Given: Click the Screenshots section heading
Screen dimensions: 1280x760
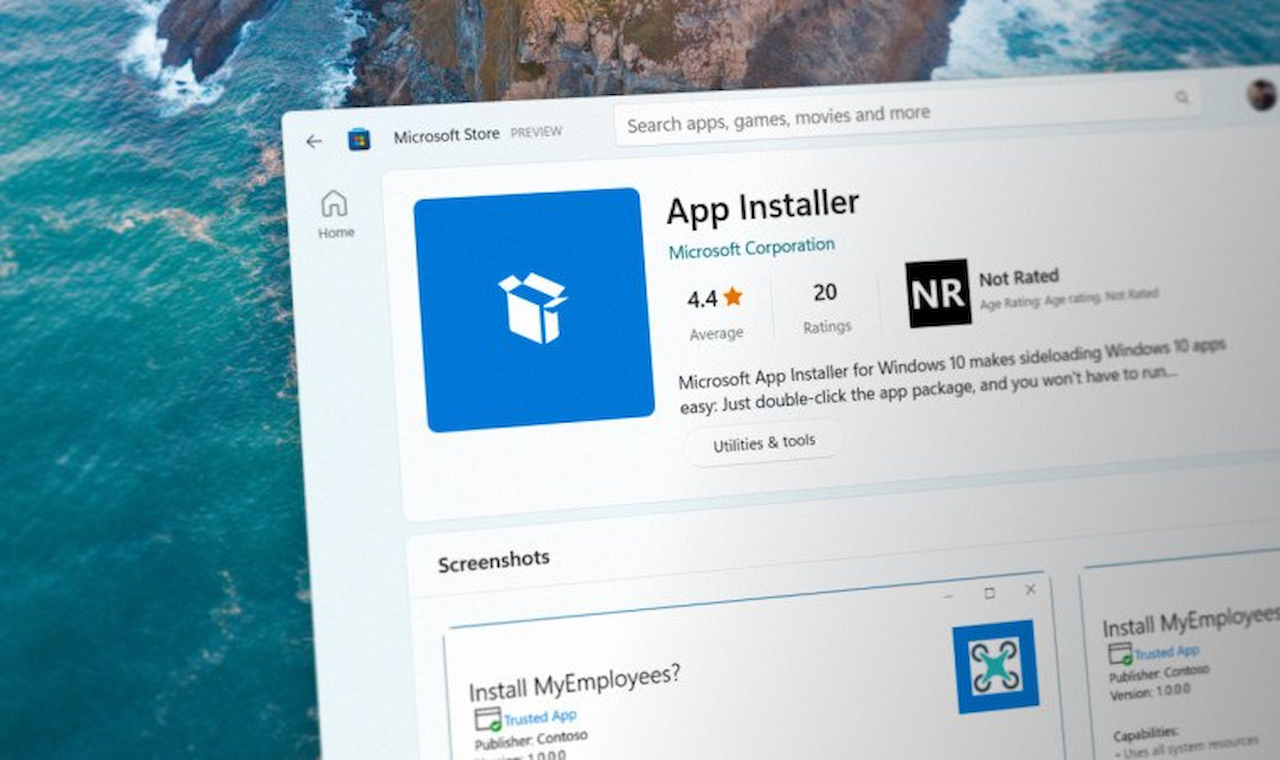Looking at the screenshot, I should coord(494,561).
